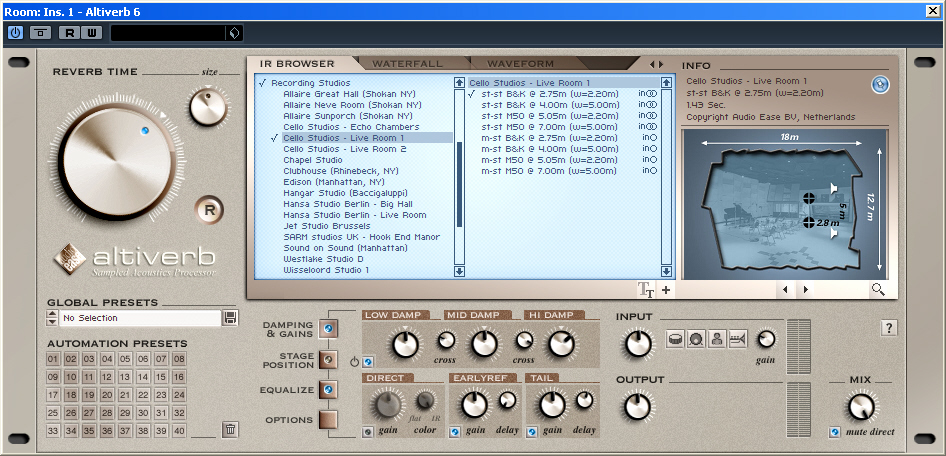Viewport: 946px width, 456px height.
Task: Toggle the damping power on/off switch
Action: pyautogui.click(x=367, y=363)
